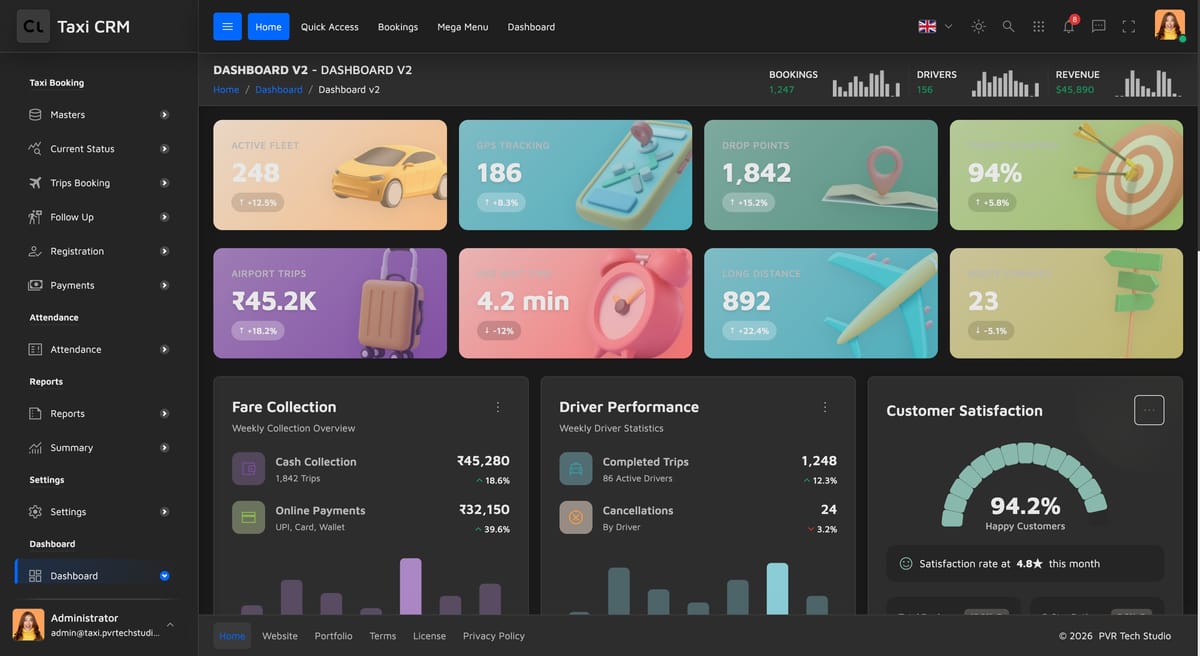The width and height of the screenshot is (1200, 656).
Task: Click the Attendance list icon
Action: (35, 349)
